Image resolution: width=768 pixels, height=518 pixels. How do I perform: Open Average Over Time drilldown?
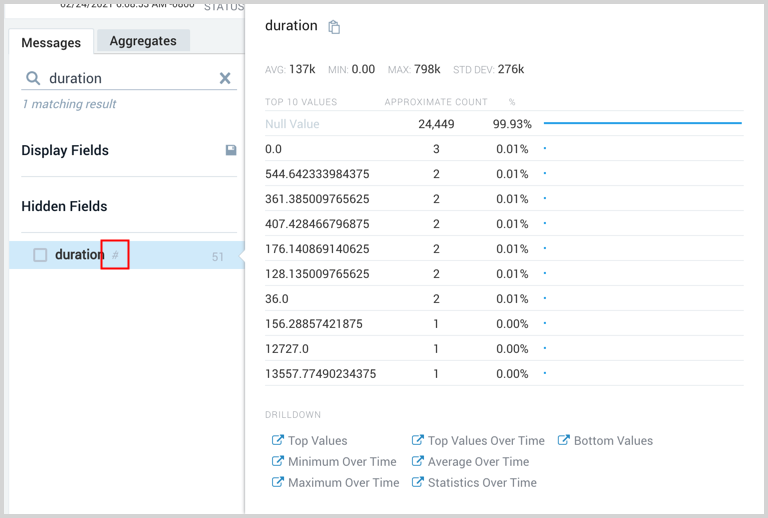pos(478,462)
